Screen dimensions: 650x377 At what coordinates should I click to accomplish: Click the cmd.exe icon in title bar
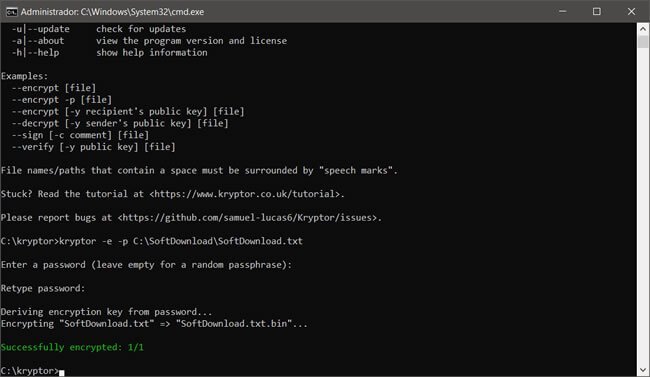(11, 12)
